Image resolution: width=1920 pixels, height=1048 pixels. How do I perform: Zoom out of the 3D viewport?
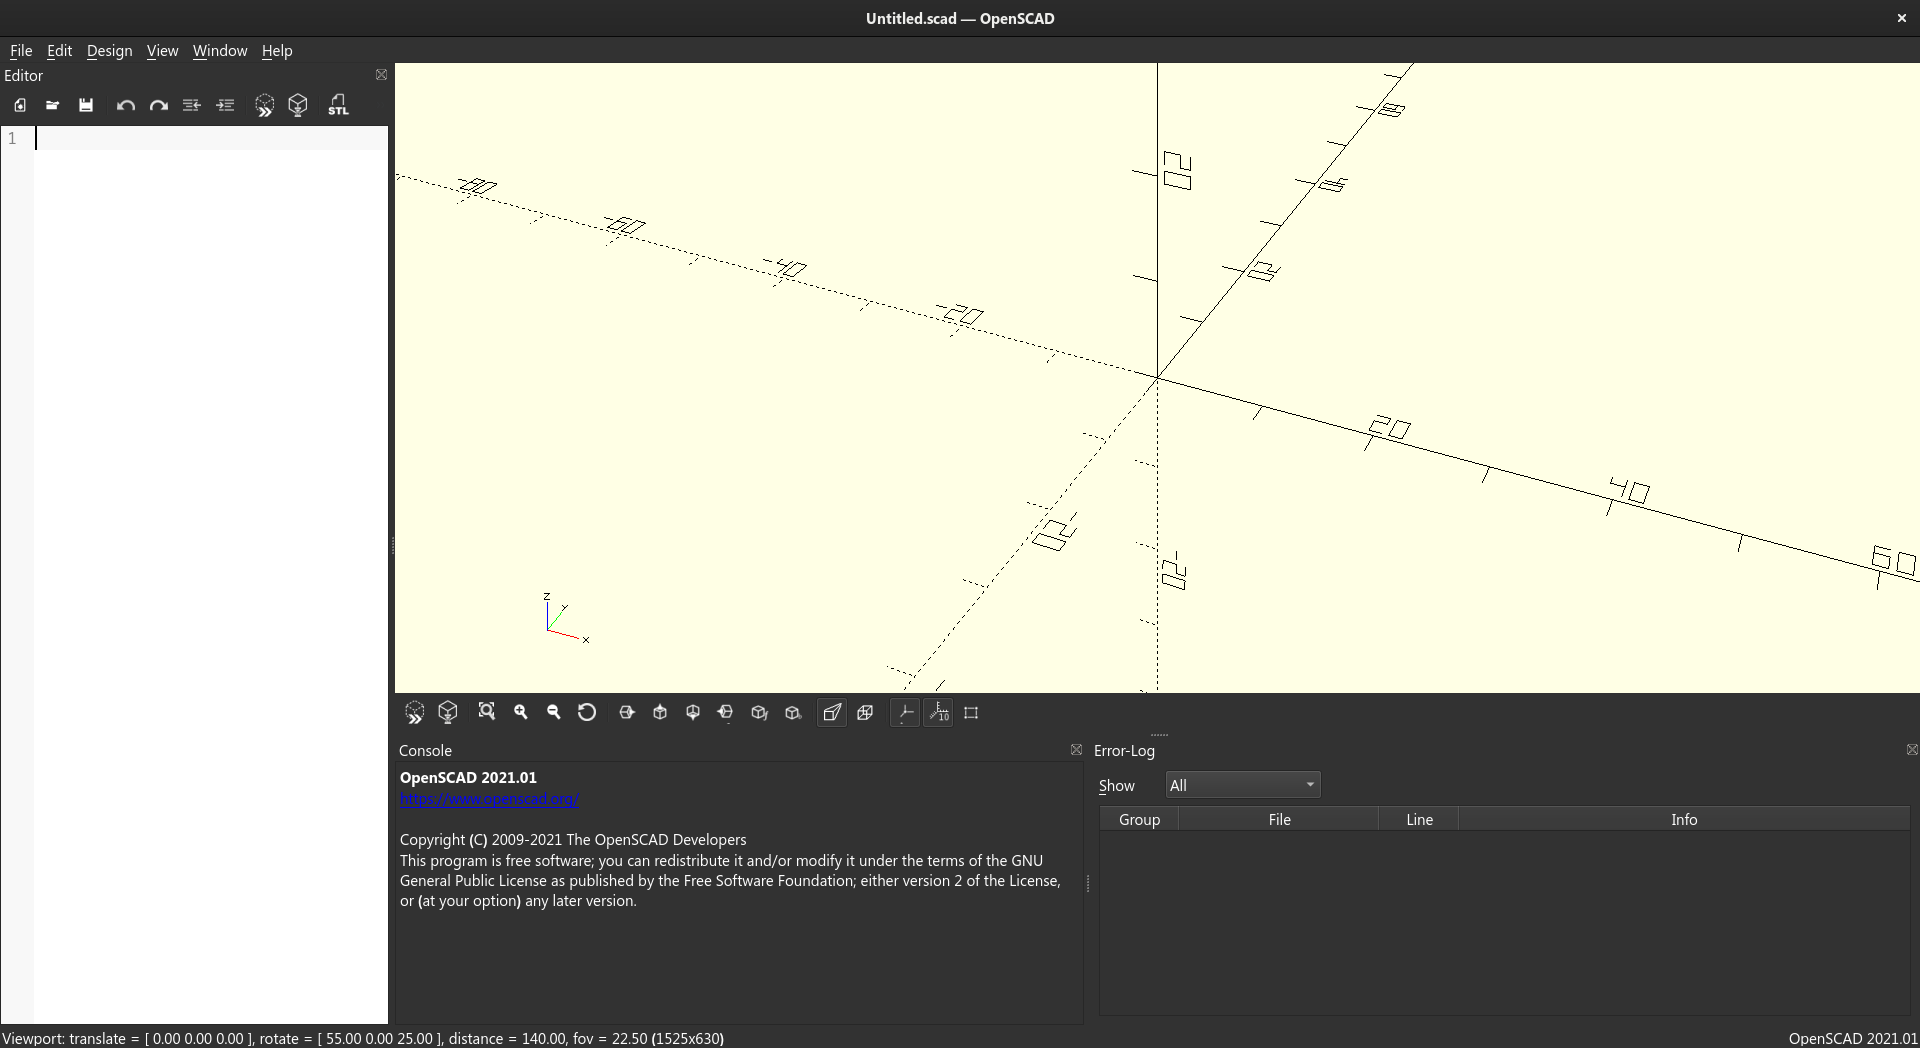point(553,712)
